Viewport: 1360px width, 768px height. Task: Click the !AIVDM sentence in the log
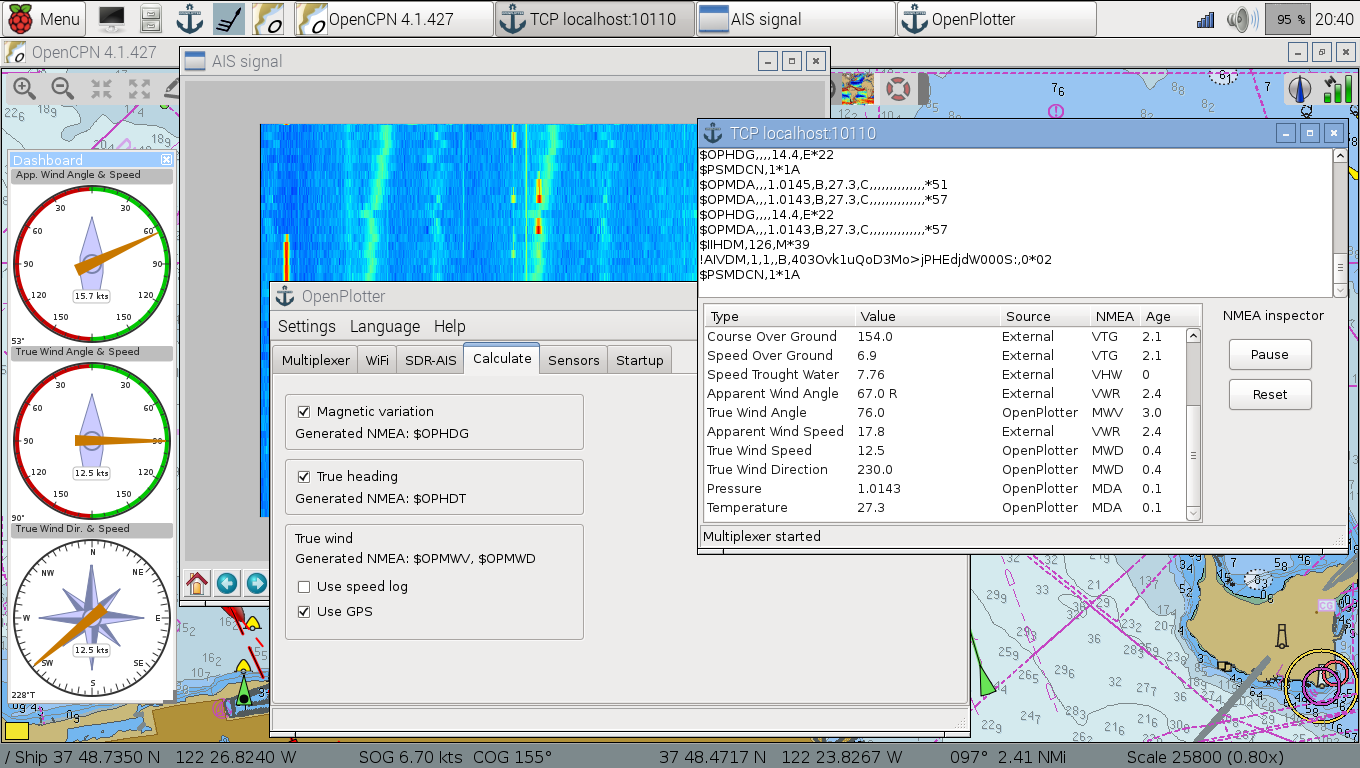coord(875,259)
